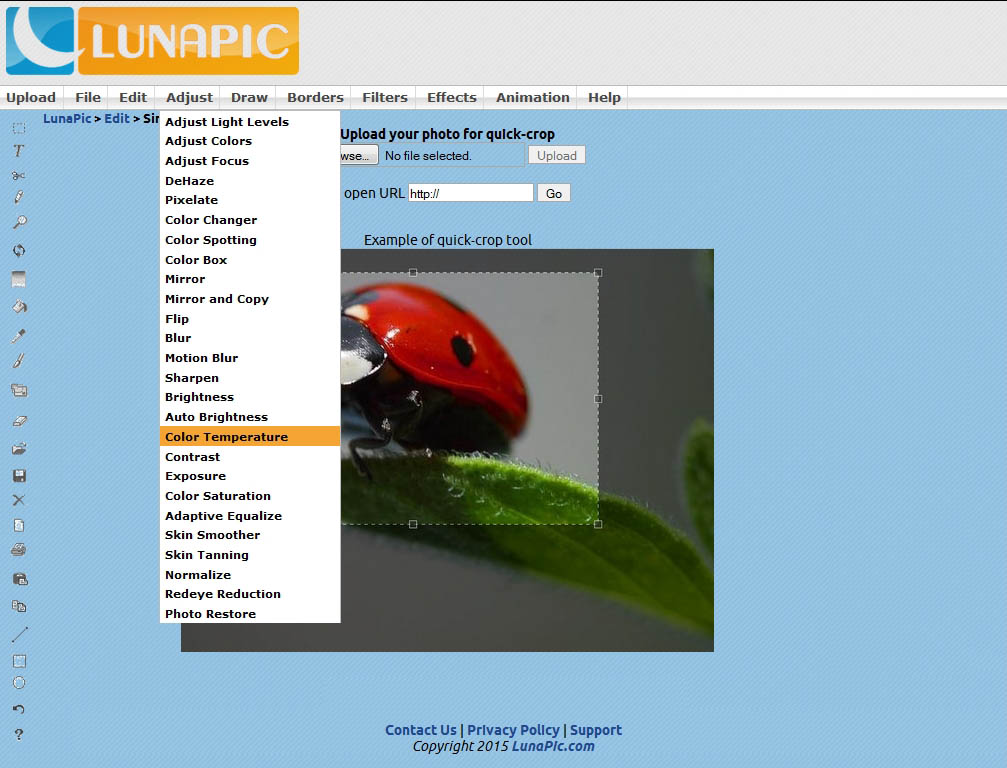Open the Borders menu

click(x=314, y=97)
